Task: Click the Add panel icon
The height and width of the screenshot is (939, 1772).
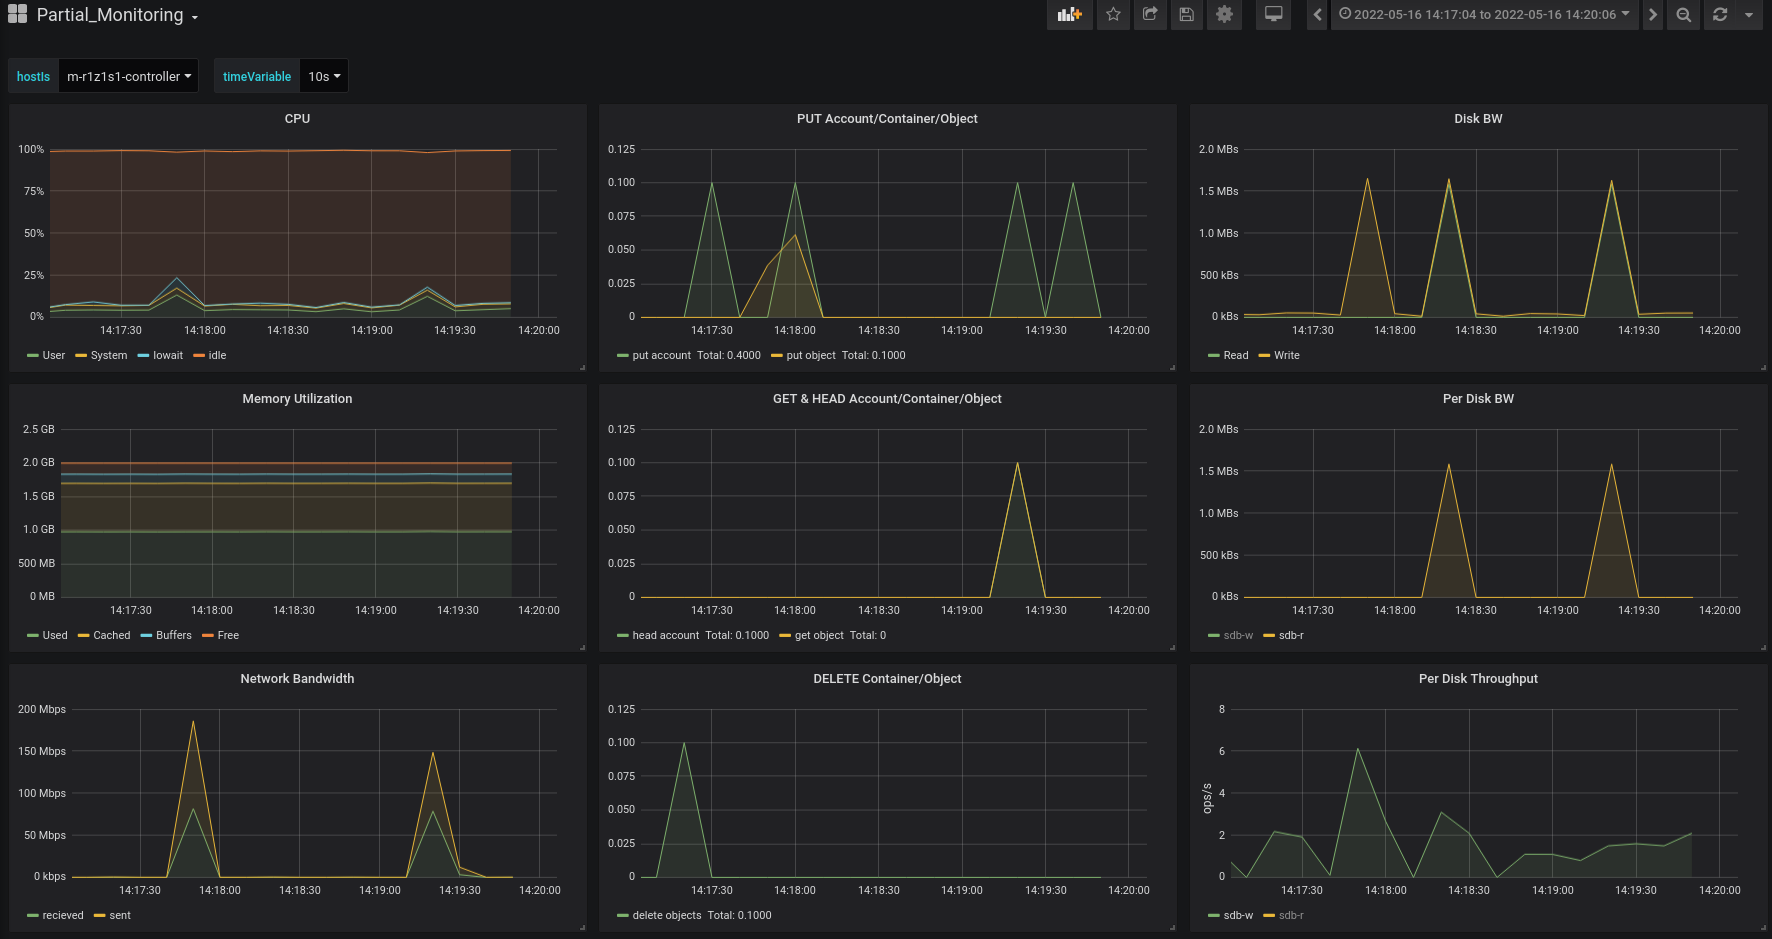Action: point(1069,15)
